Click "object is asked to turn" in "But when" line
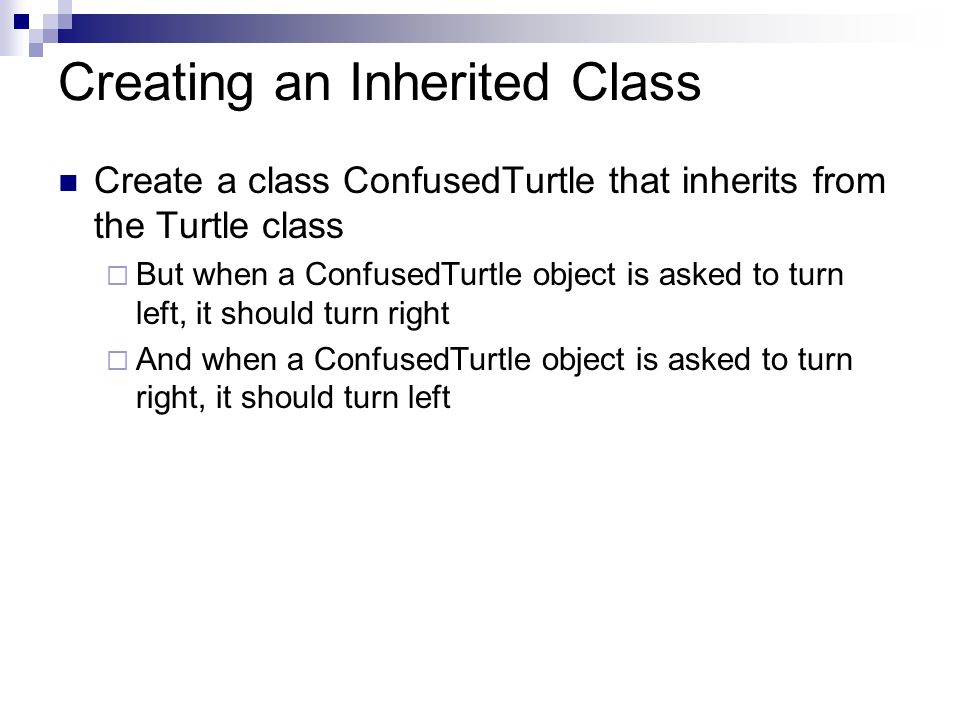 (688, 276)
